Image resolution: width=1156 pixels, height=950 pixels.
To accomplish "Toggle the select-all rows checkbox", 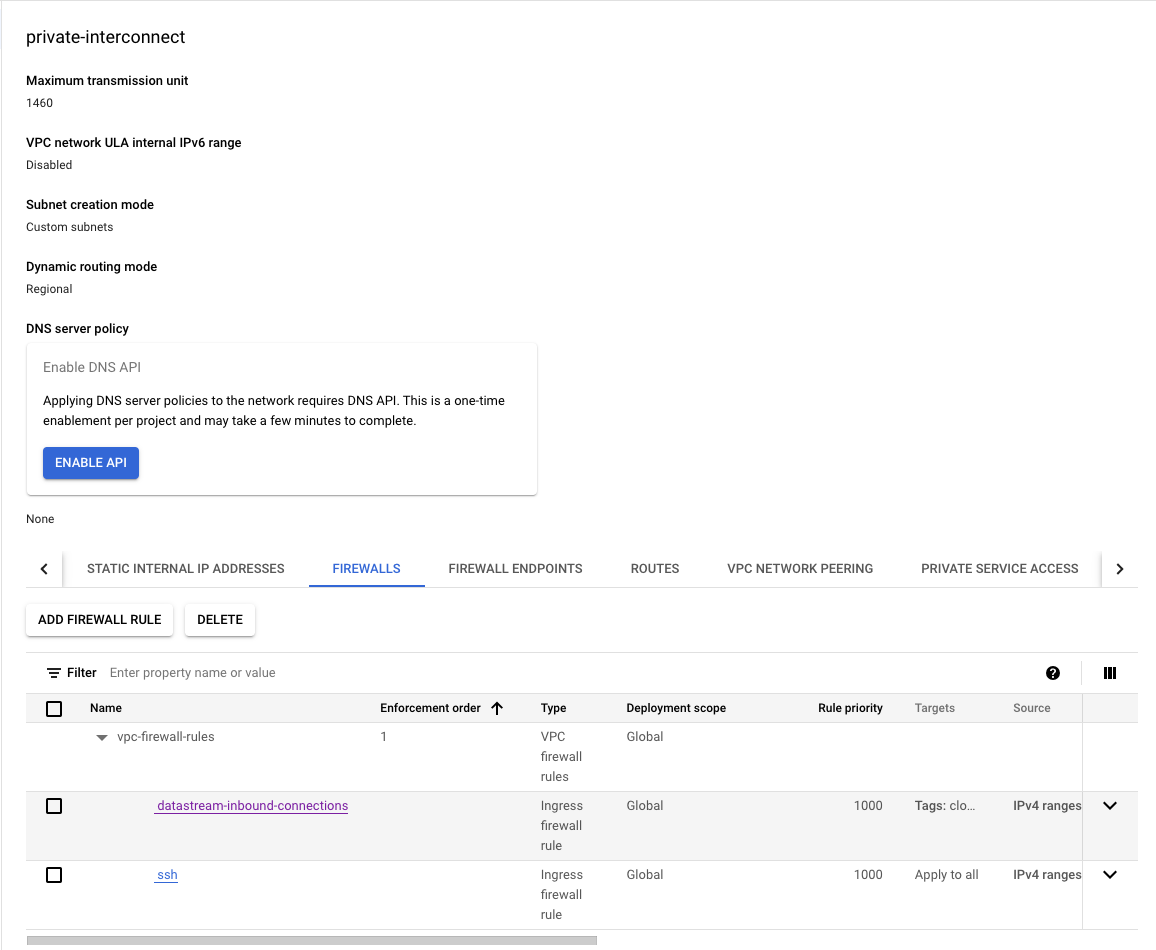I will tap(54, 709).
